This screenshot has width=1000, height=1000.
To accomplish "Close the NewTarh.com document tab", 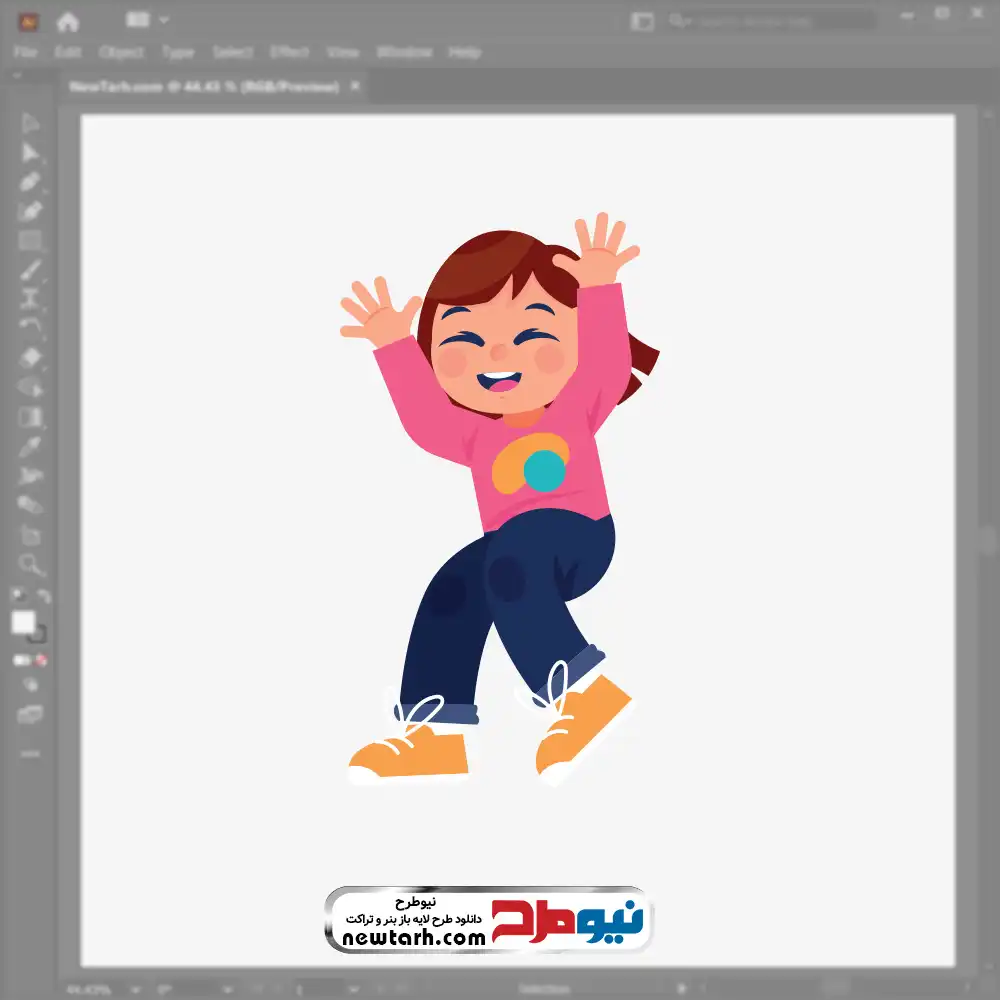I will pyautogui.click(x=355, y=87).
